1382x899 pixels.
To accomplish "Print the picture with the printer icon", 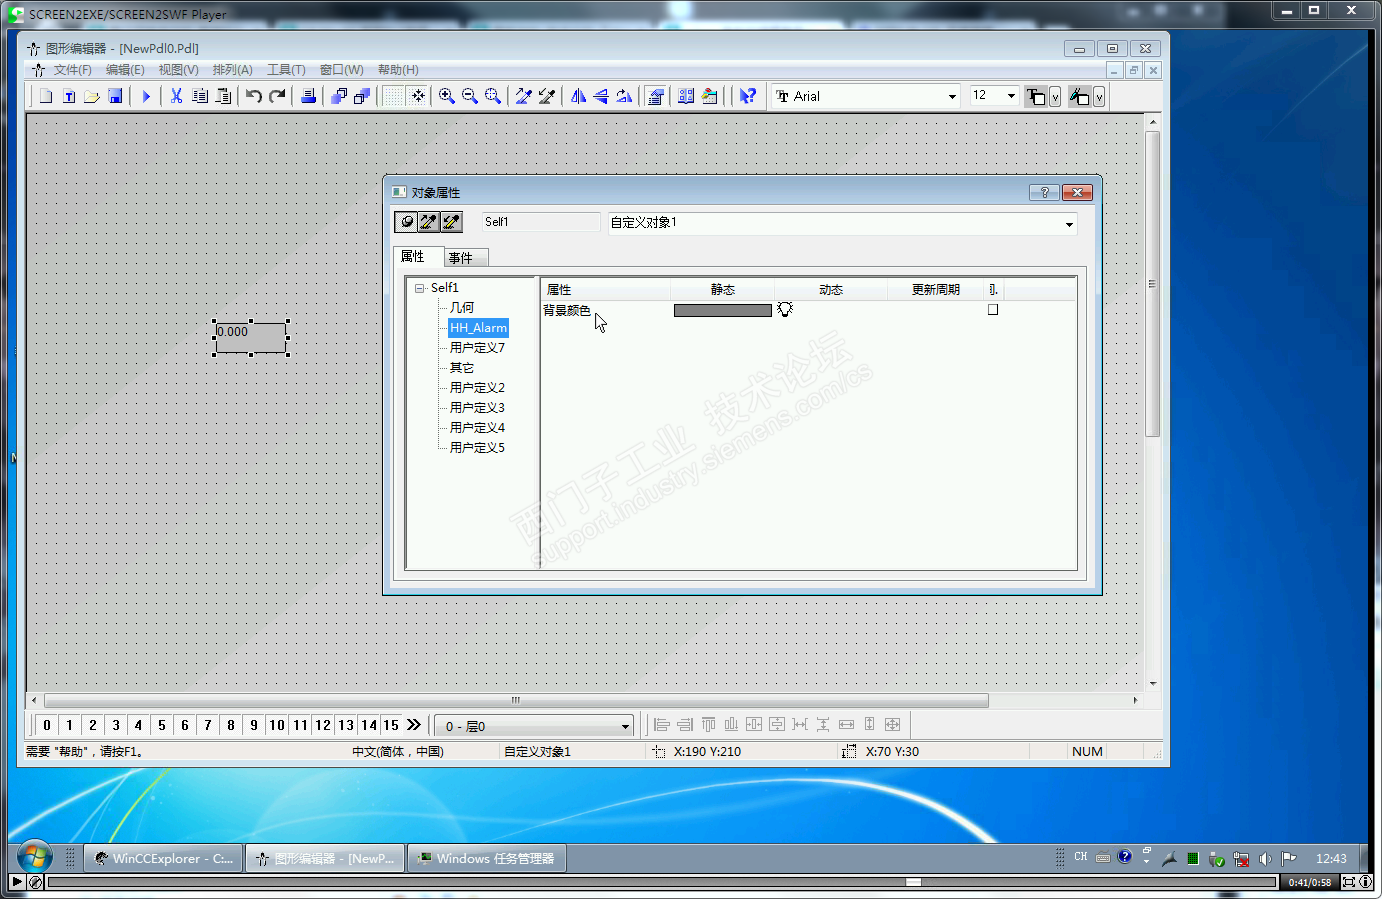I will [308, 96].
